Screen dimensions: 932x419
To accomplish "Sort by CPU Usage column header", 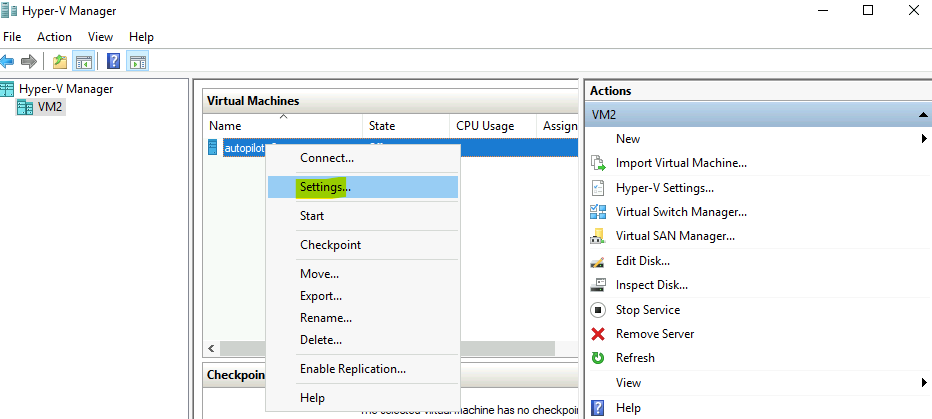I will point(493,125).
